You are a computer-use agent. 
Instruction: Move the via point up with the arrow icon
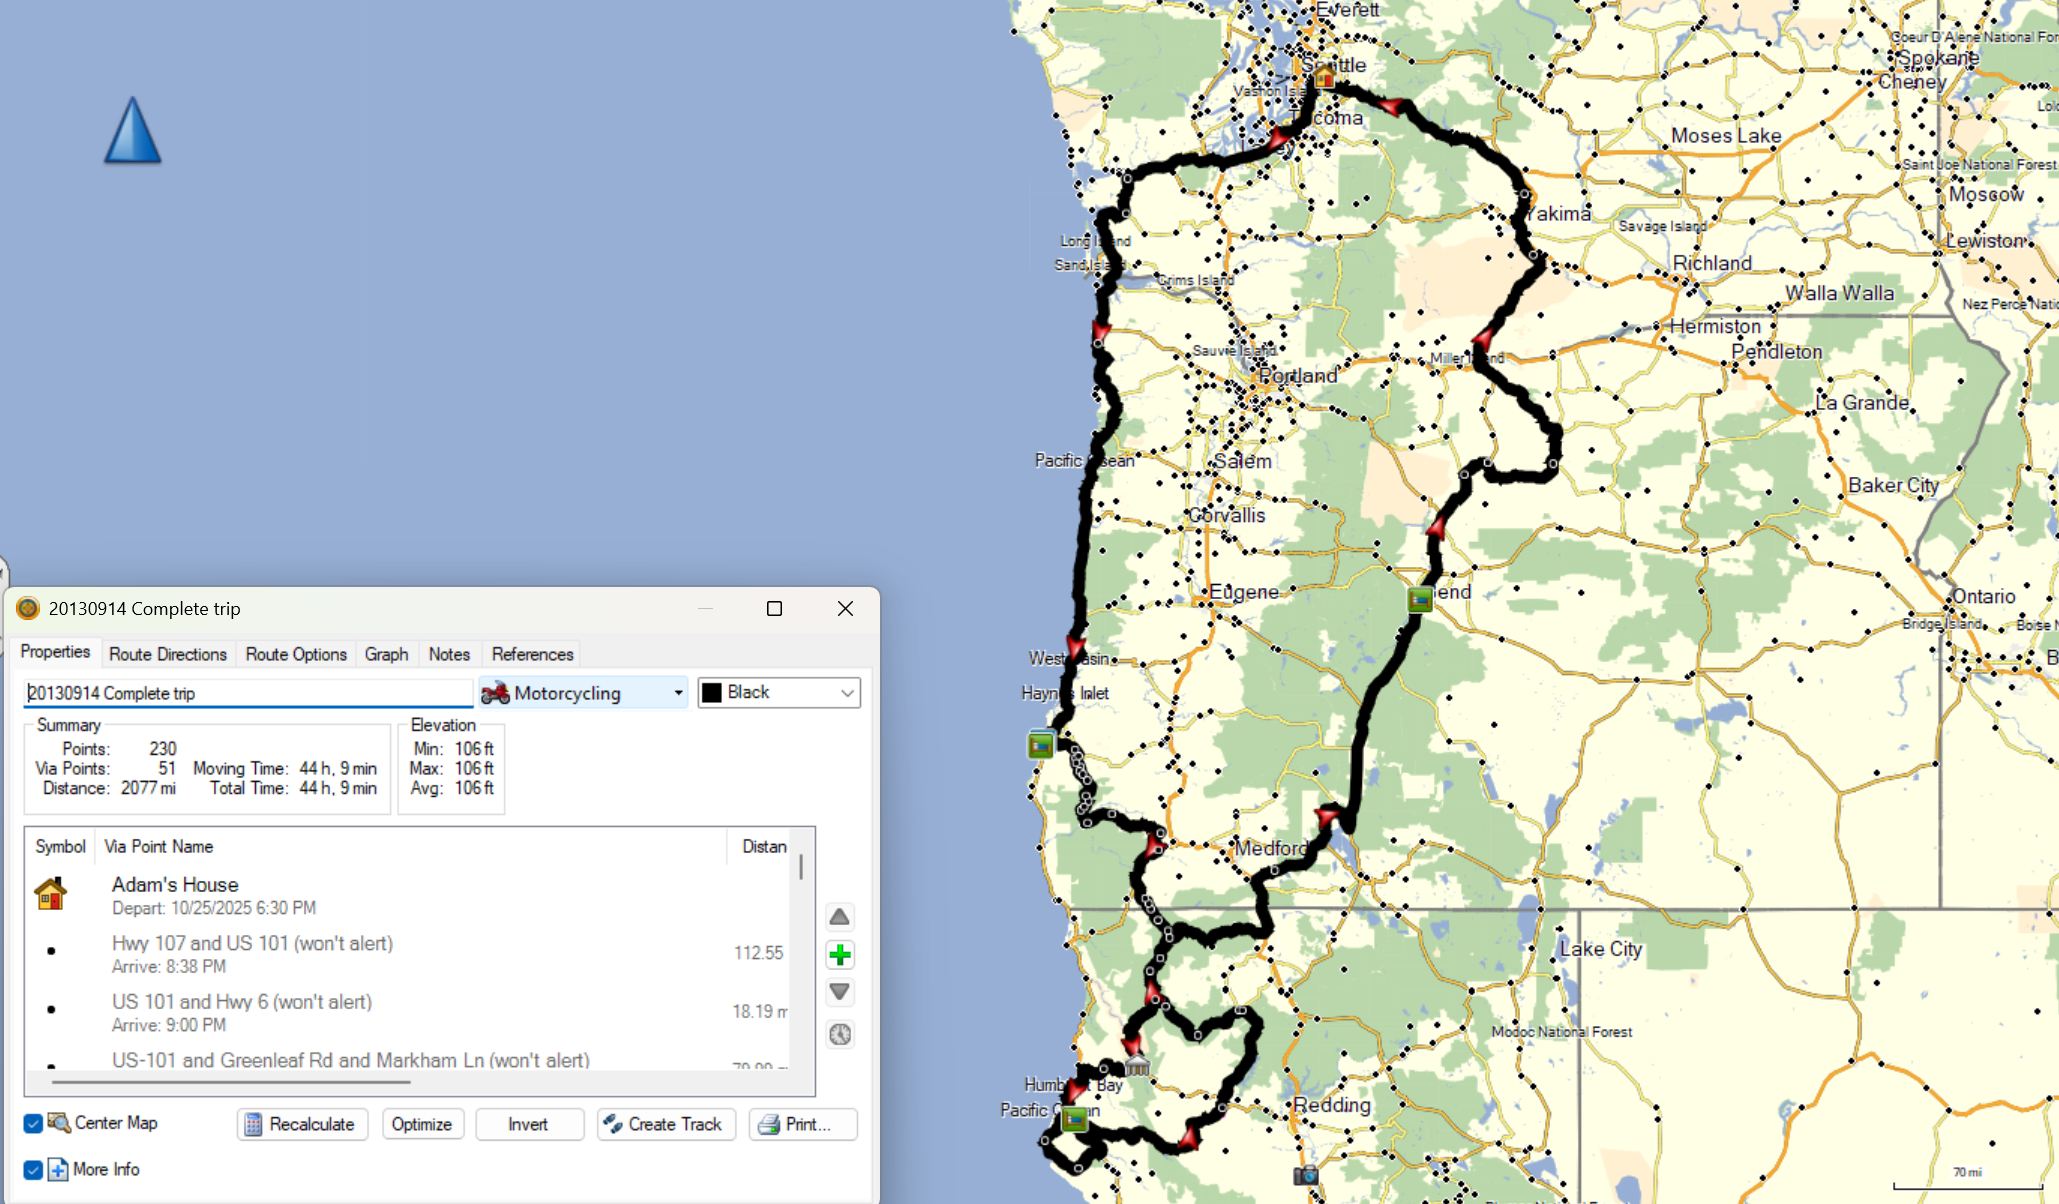point(840,917)
